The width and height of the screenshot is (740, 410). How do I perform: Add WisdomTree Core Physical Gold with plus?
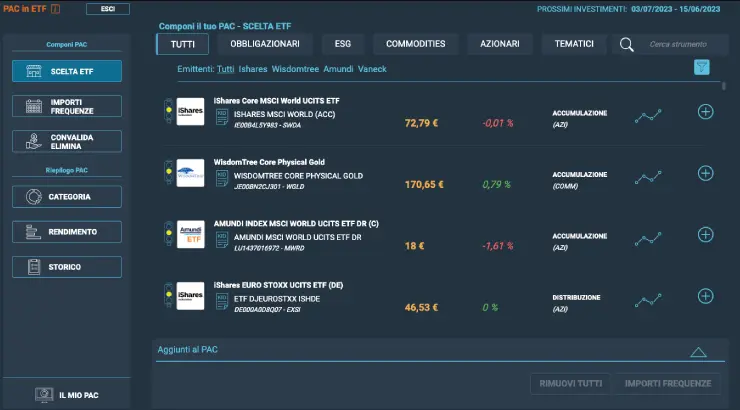click(706, 173)
